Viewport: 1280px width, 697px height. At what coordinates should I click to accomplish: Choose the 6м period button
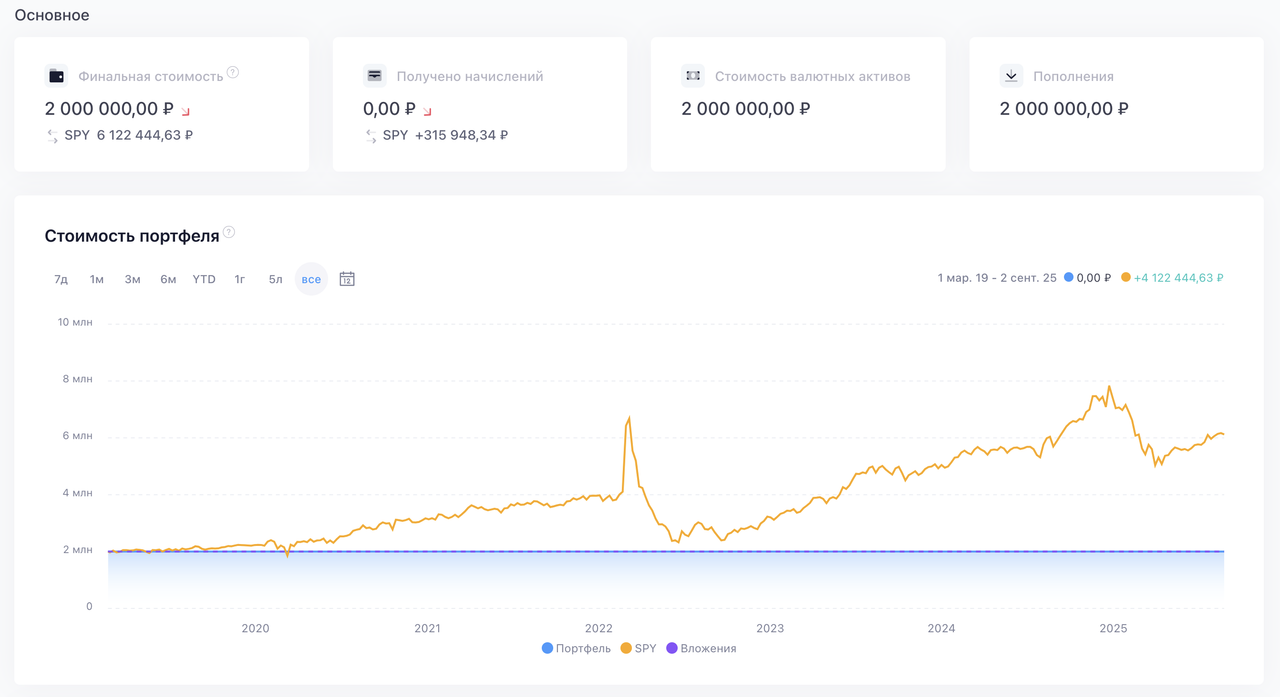click(168, 279)
